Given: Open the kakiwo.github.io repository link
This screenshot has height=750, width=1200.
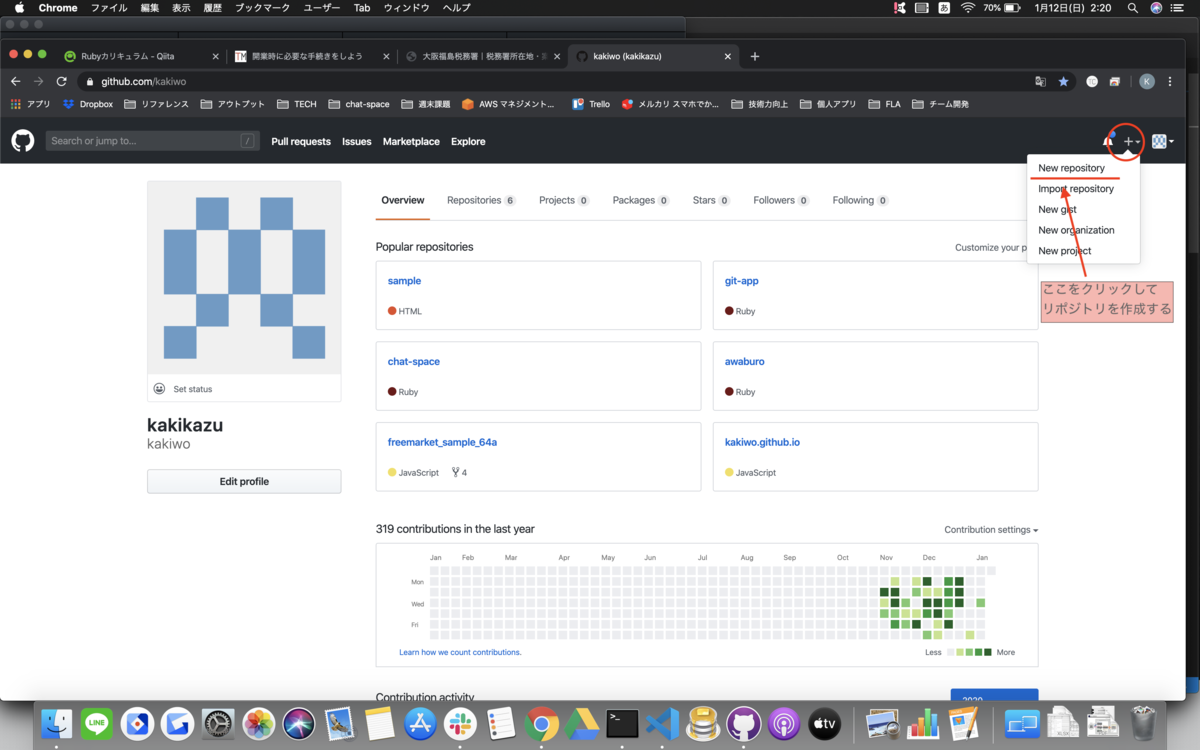Looking at the screenshot, I should click(762, 442).
